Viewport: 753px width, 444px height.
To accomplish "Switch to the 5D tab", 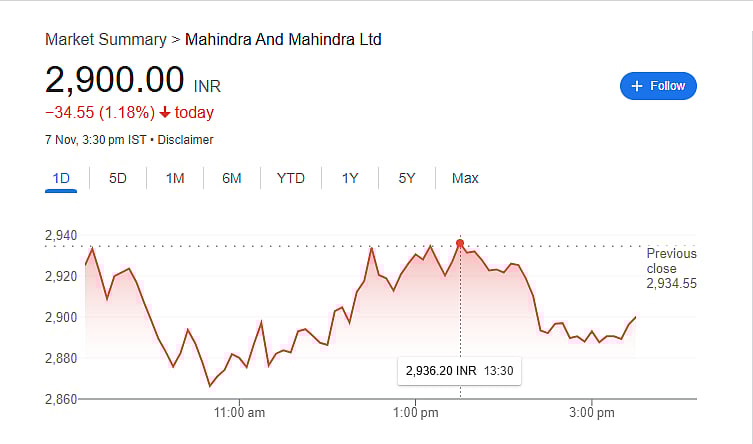I will pyautogui.click(x=118, y=178).
